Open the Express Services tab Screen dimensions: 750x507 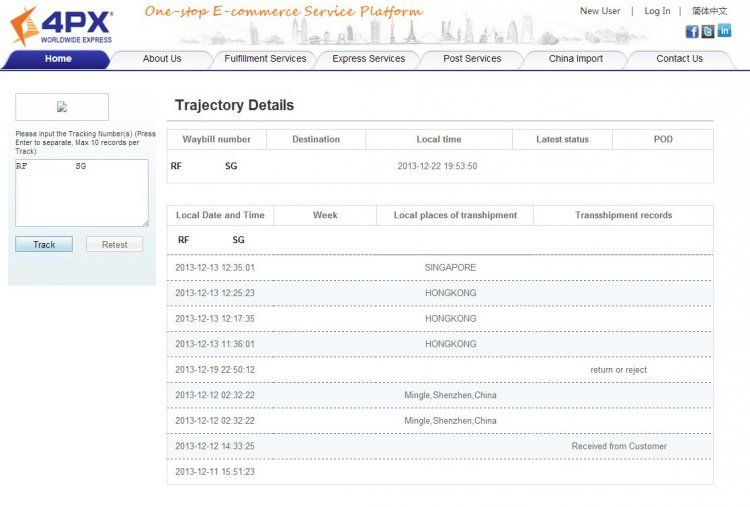point(368,59)
